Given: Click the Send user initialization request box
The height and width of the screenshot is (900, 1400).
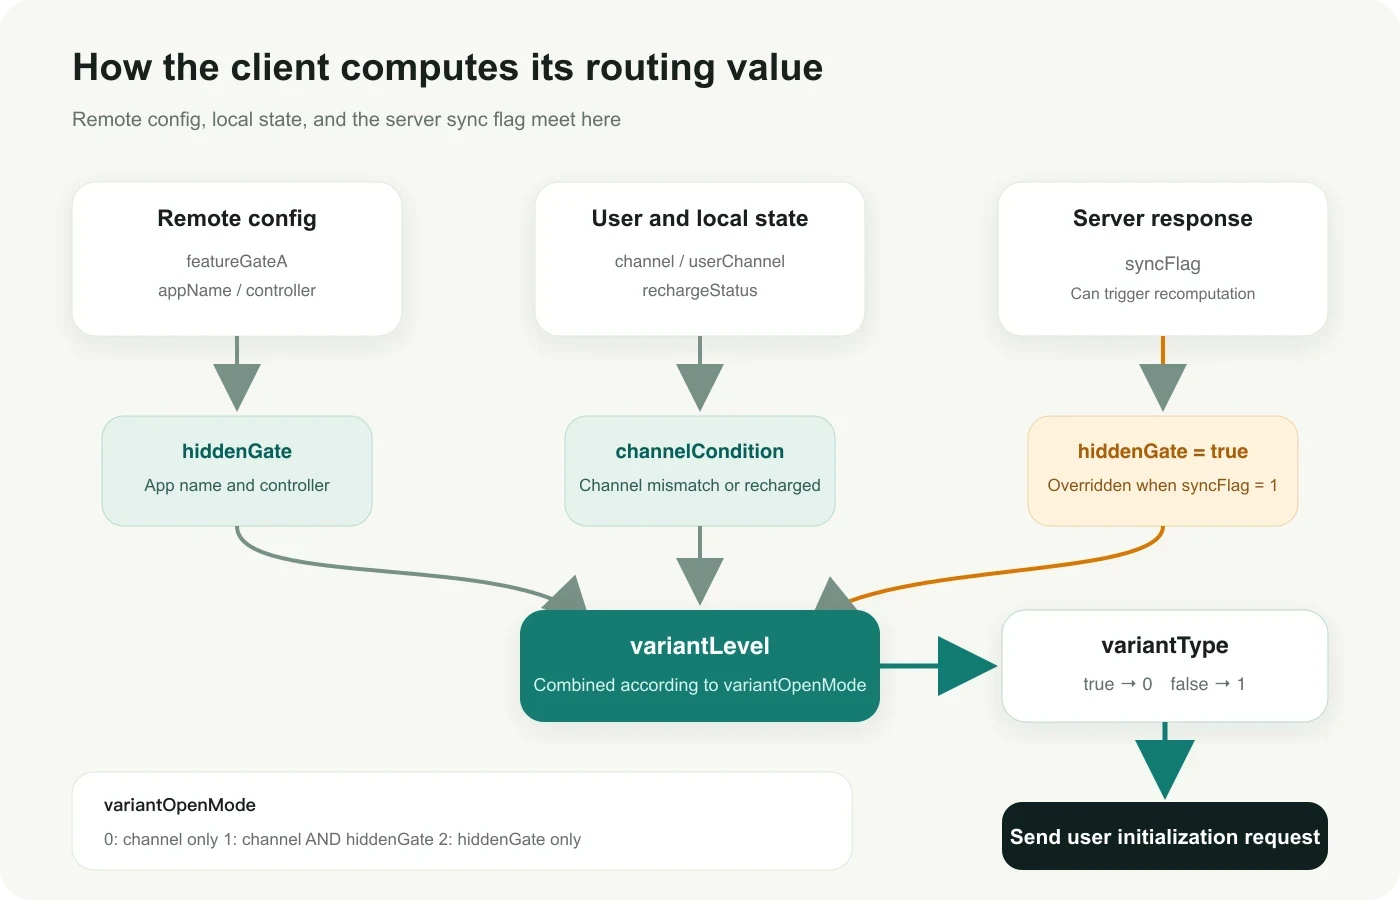Looking at the screenshot, I should click(1165, 836).
